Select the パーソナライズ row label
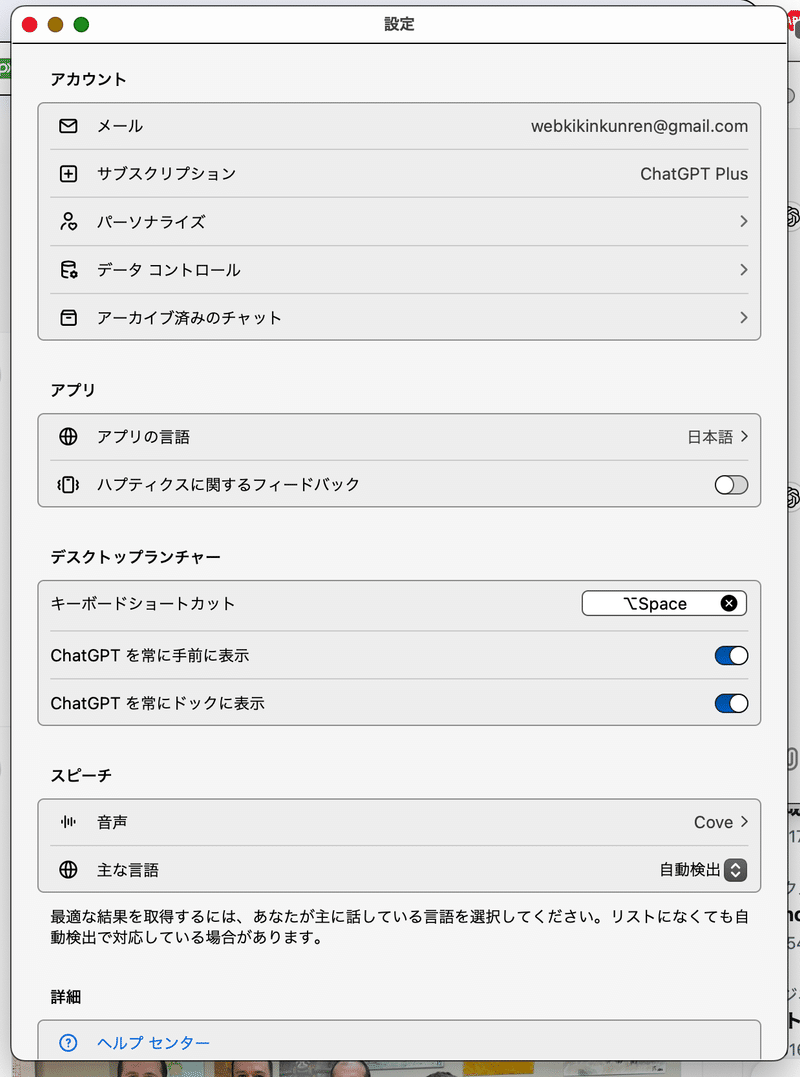Image resolution: width=800 pixels, height=1077 pixels. (151, 221)
